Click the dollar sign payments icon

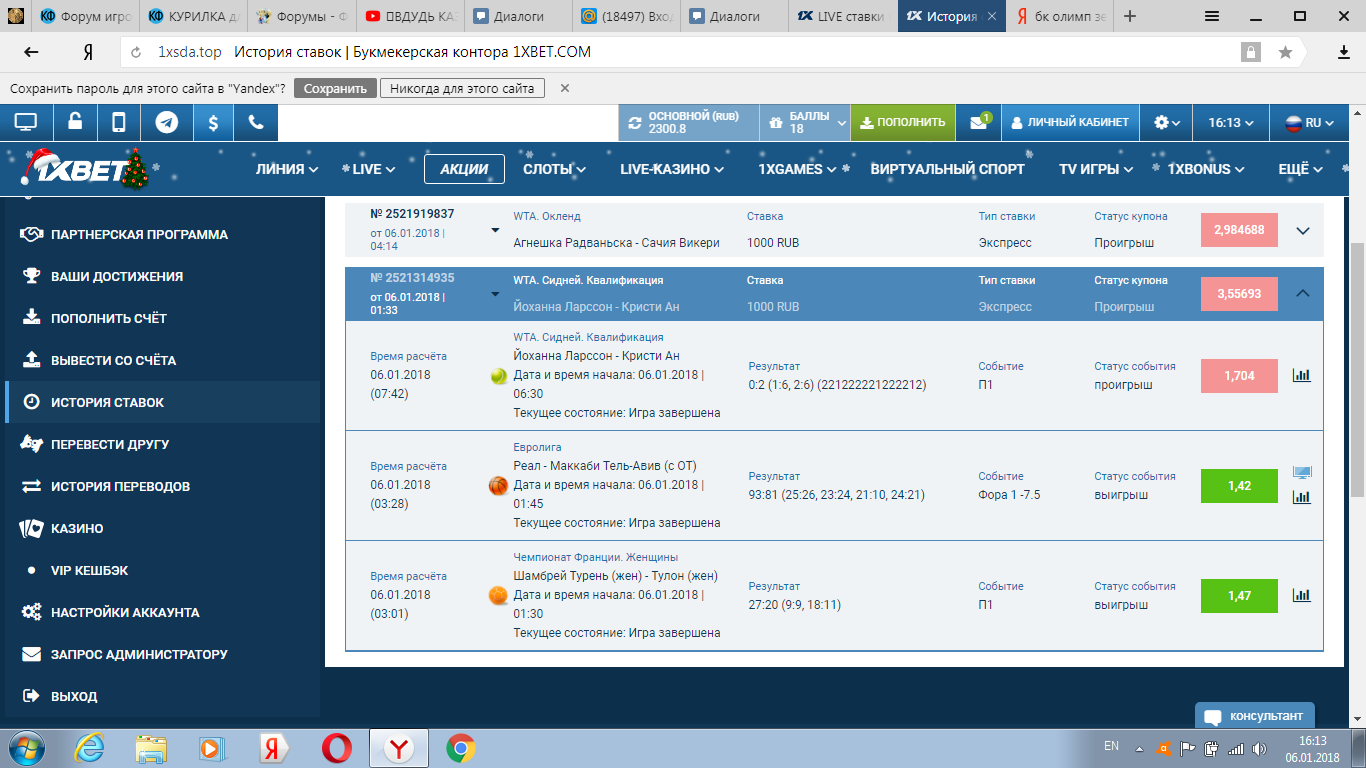[x=213, y=123]
